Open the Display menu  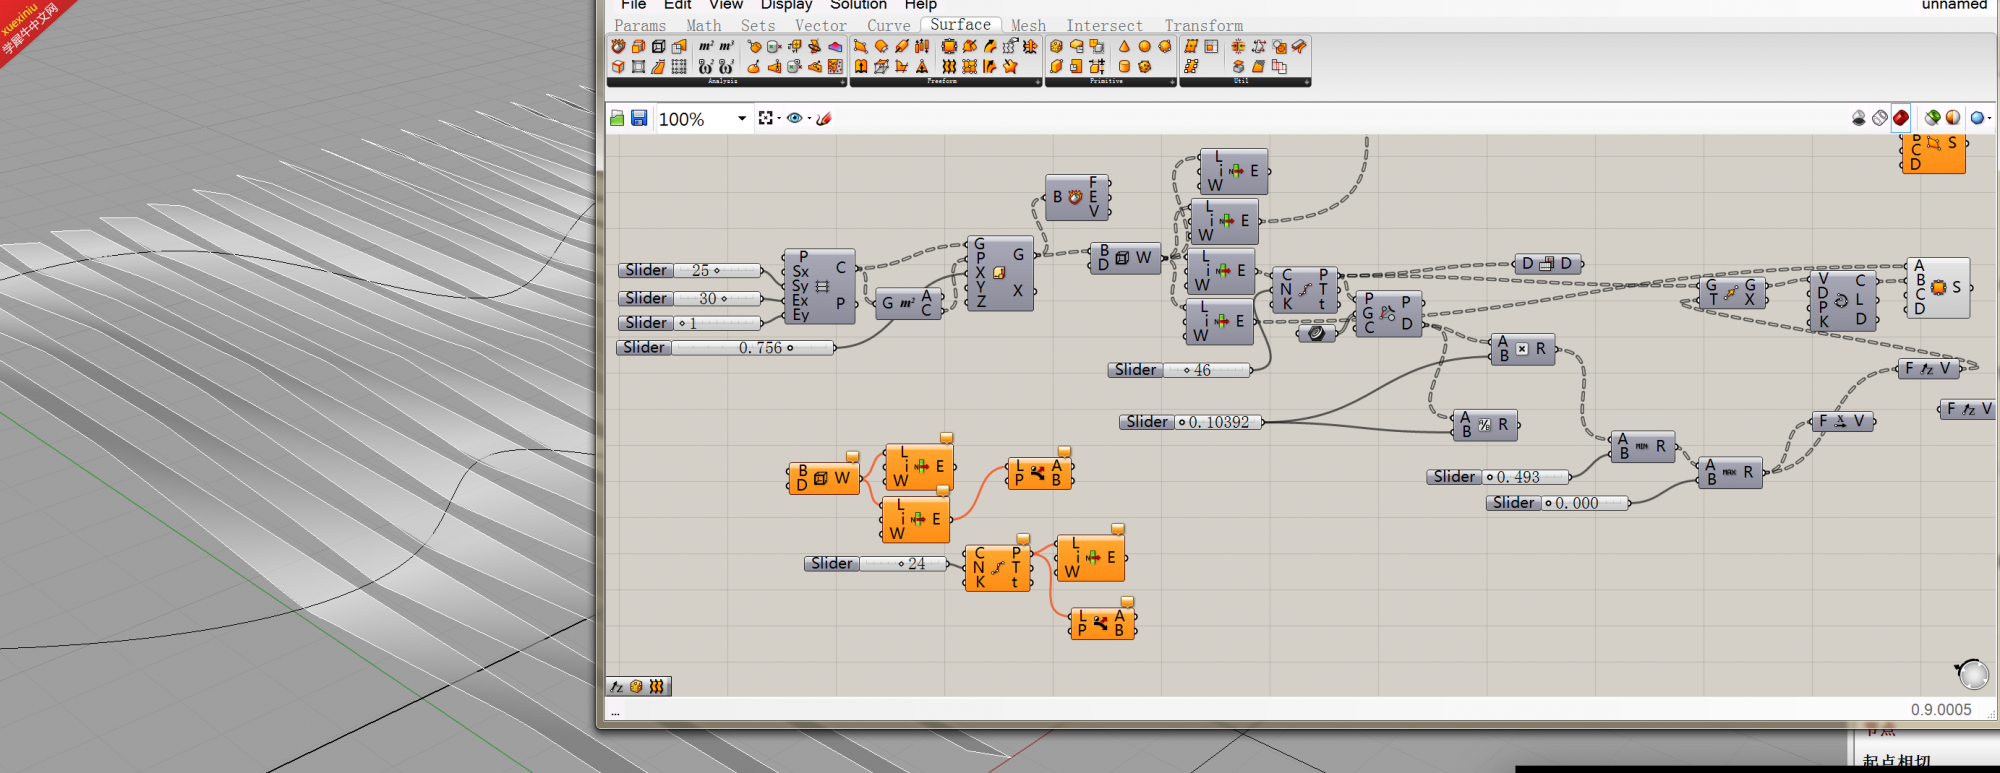(786, 5)
